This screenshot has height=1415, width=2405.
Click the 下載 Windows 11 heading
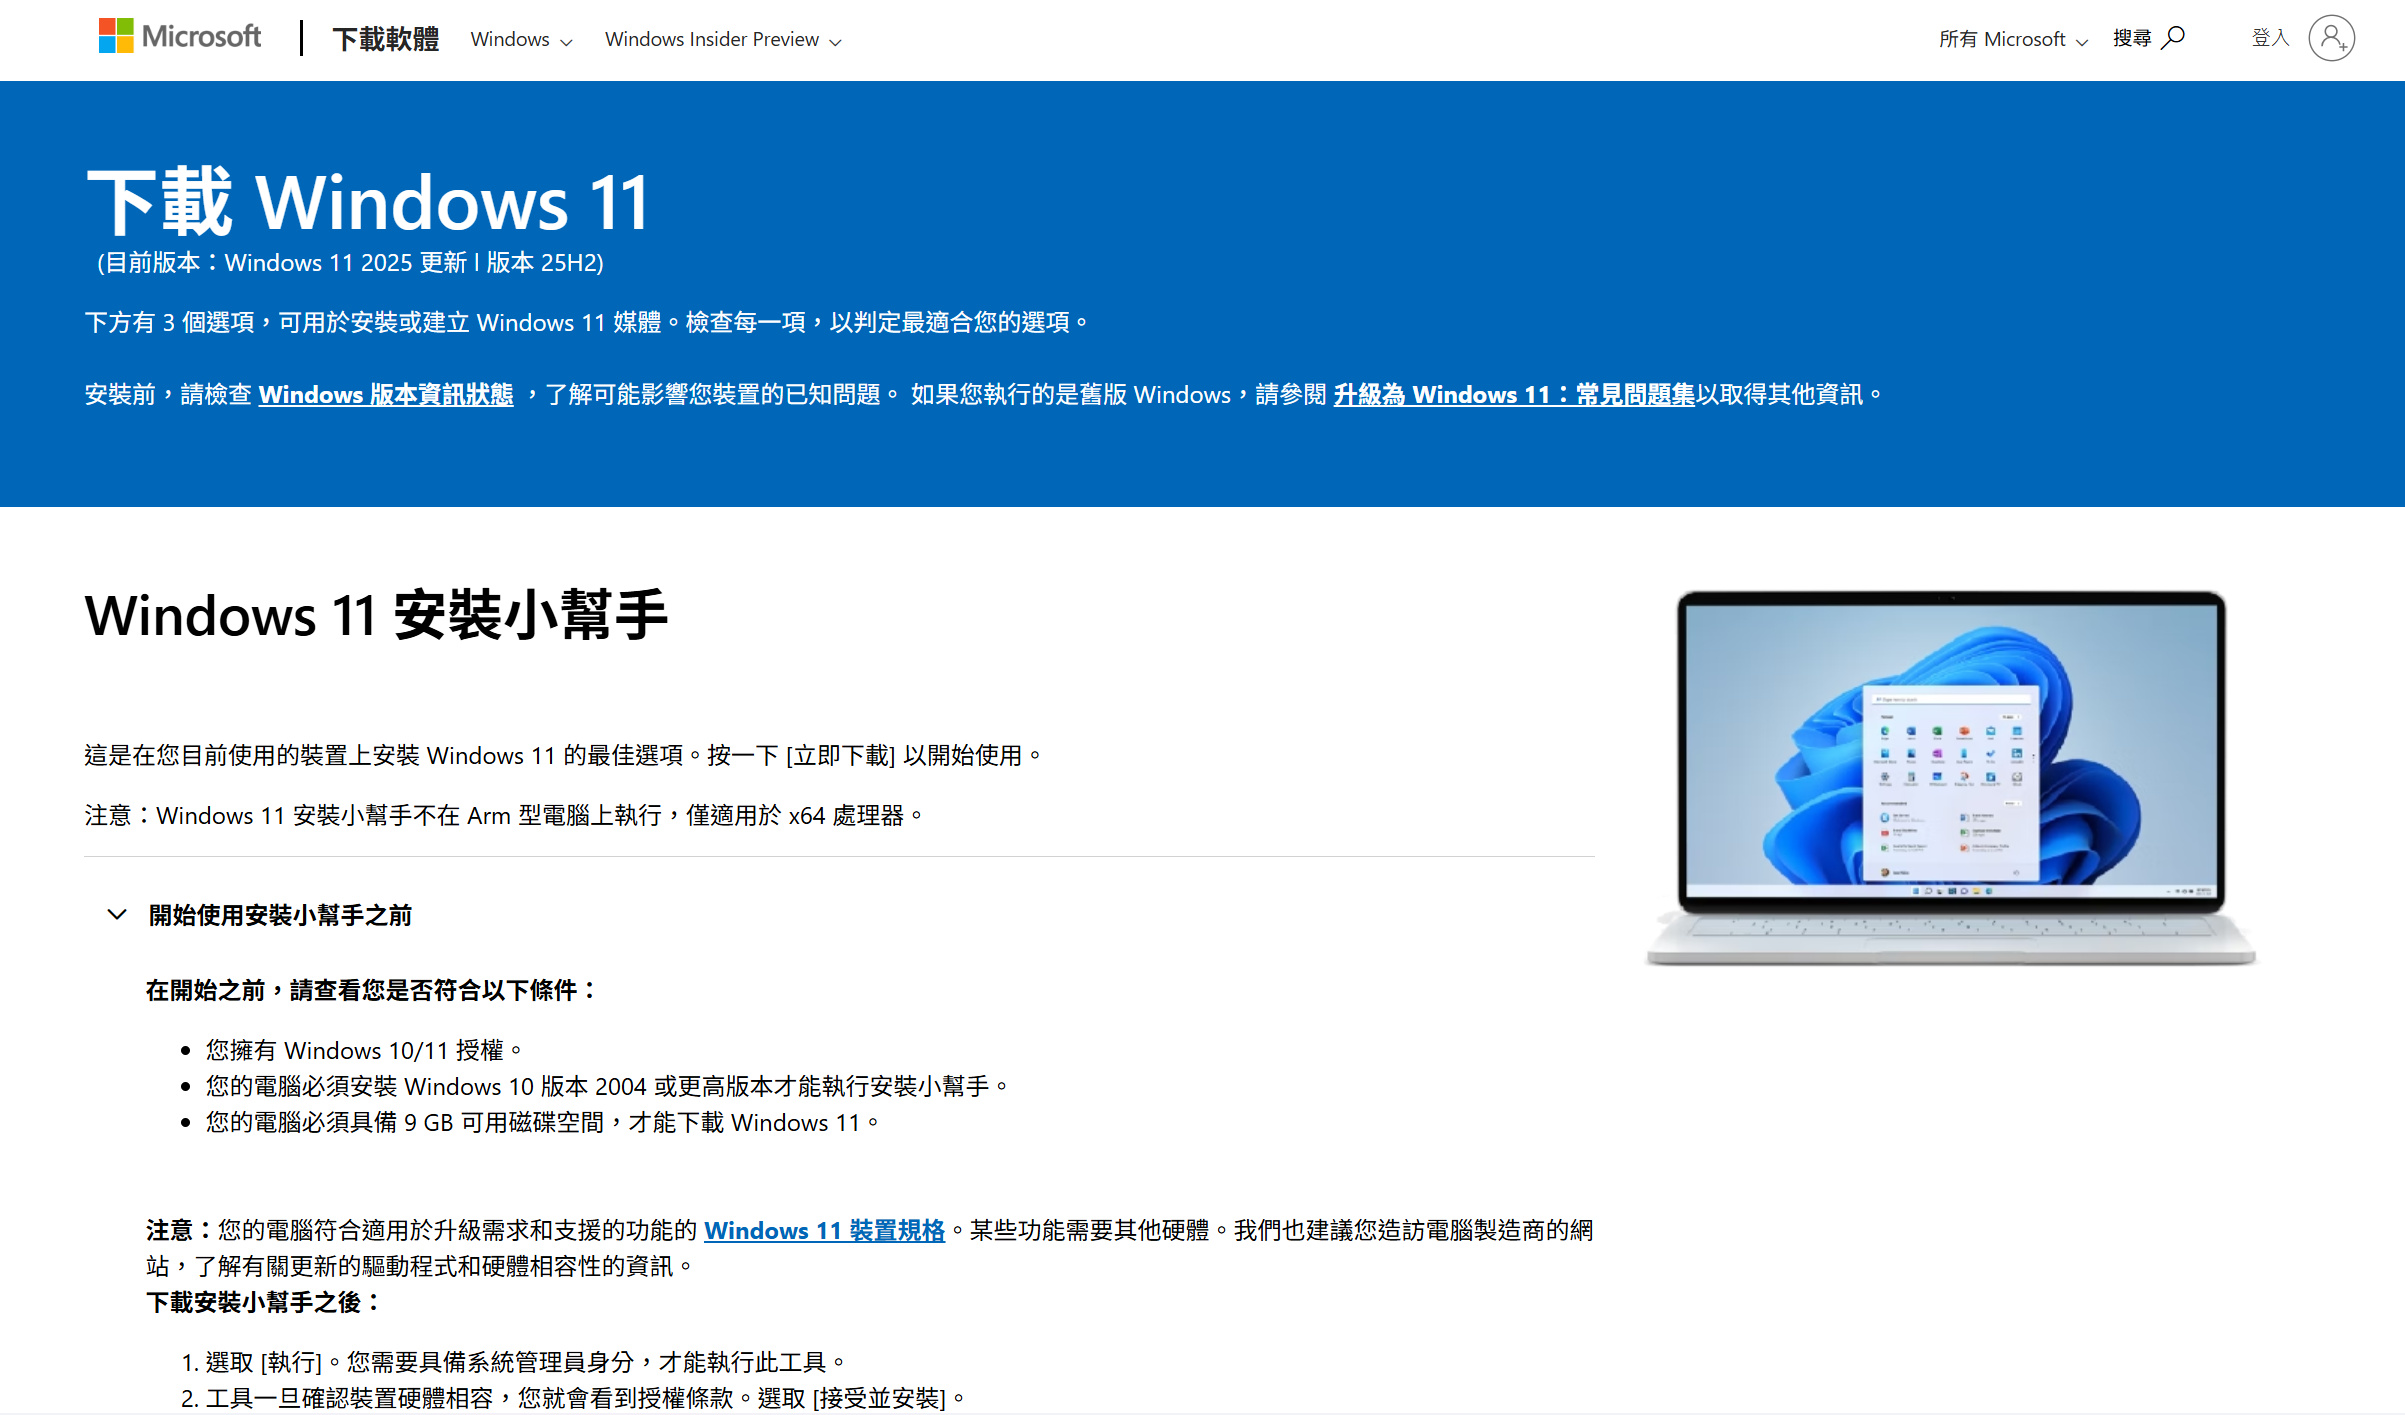point(368,203)
